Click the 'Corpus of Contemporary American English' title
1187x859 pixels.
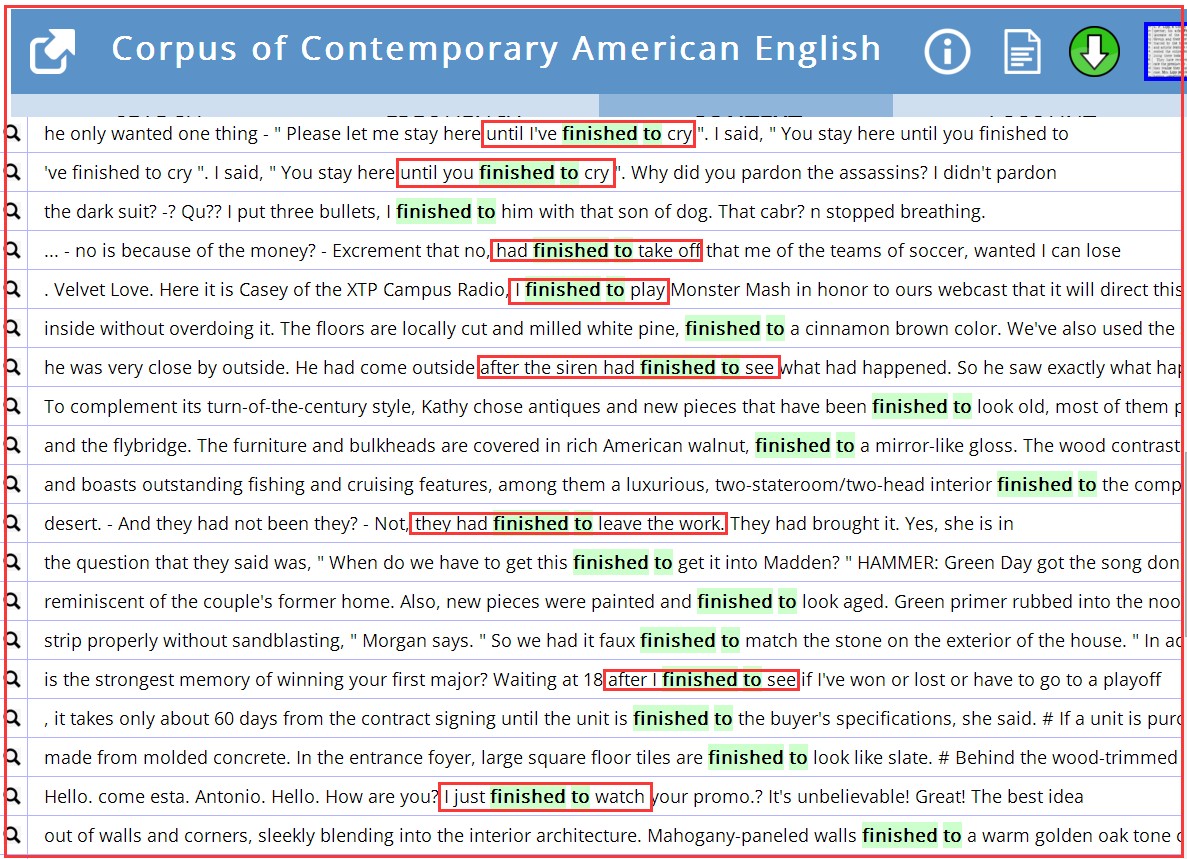pos(497,49)
